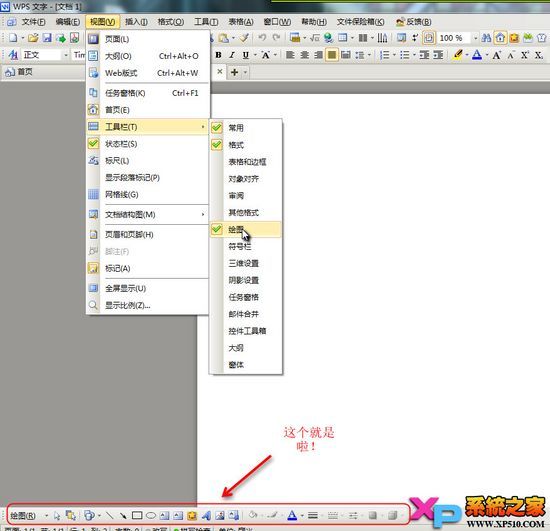Viewport: 550px width, 531px height.
Task: Select the oval shape in drawing toolbar
Action: coord(151,515)
